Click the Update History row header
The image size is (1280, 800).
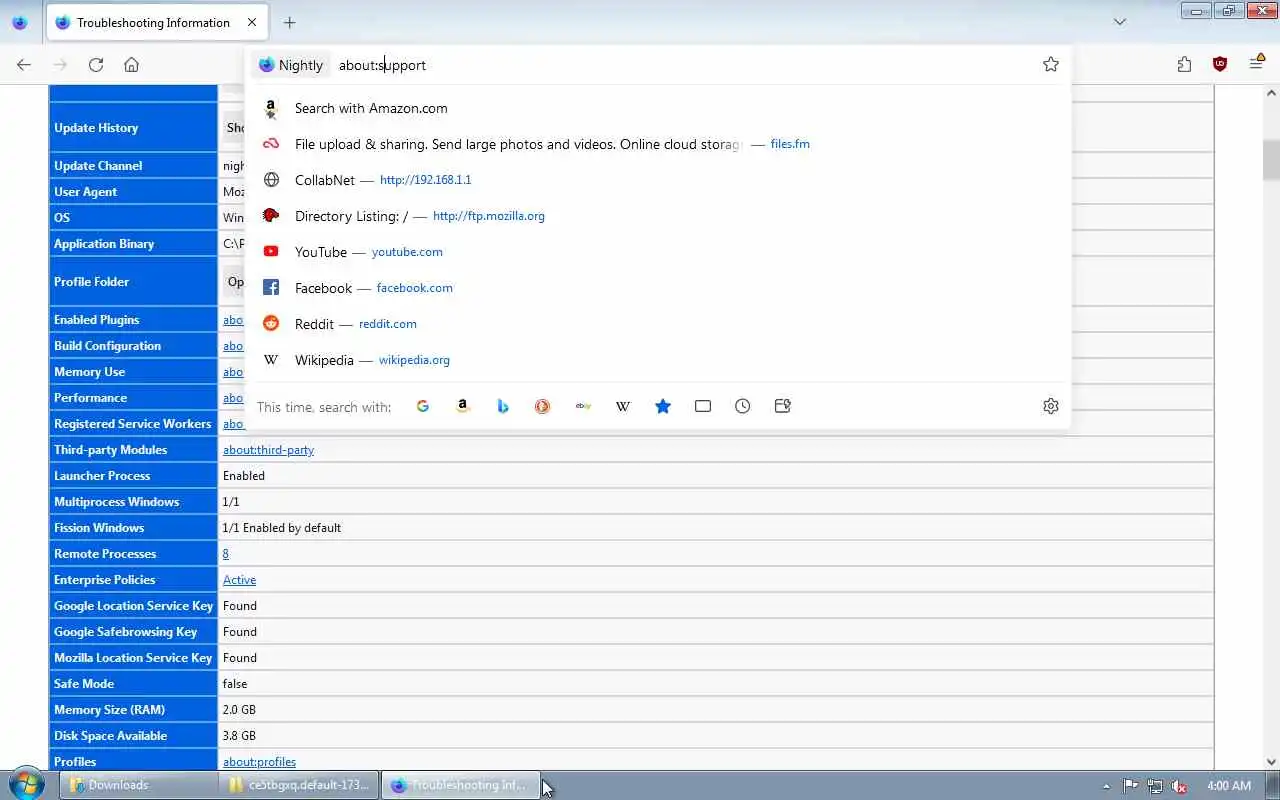click(x=133, y=127)
